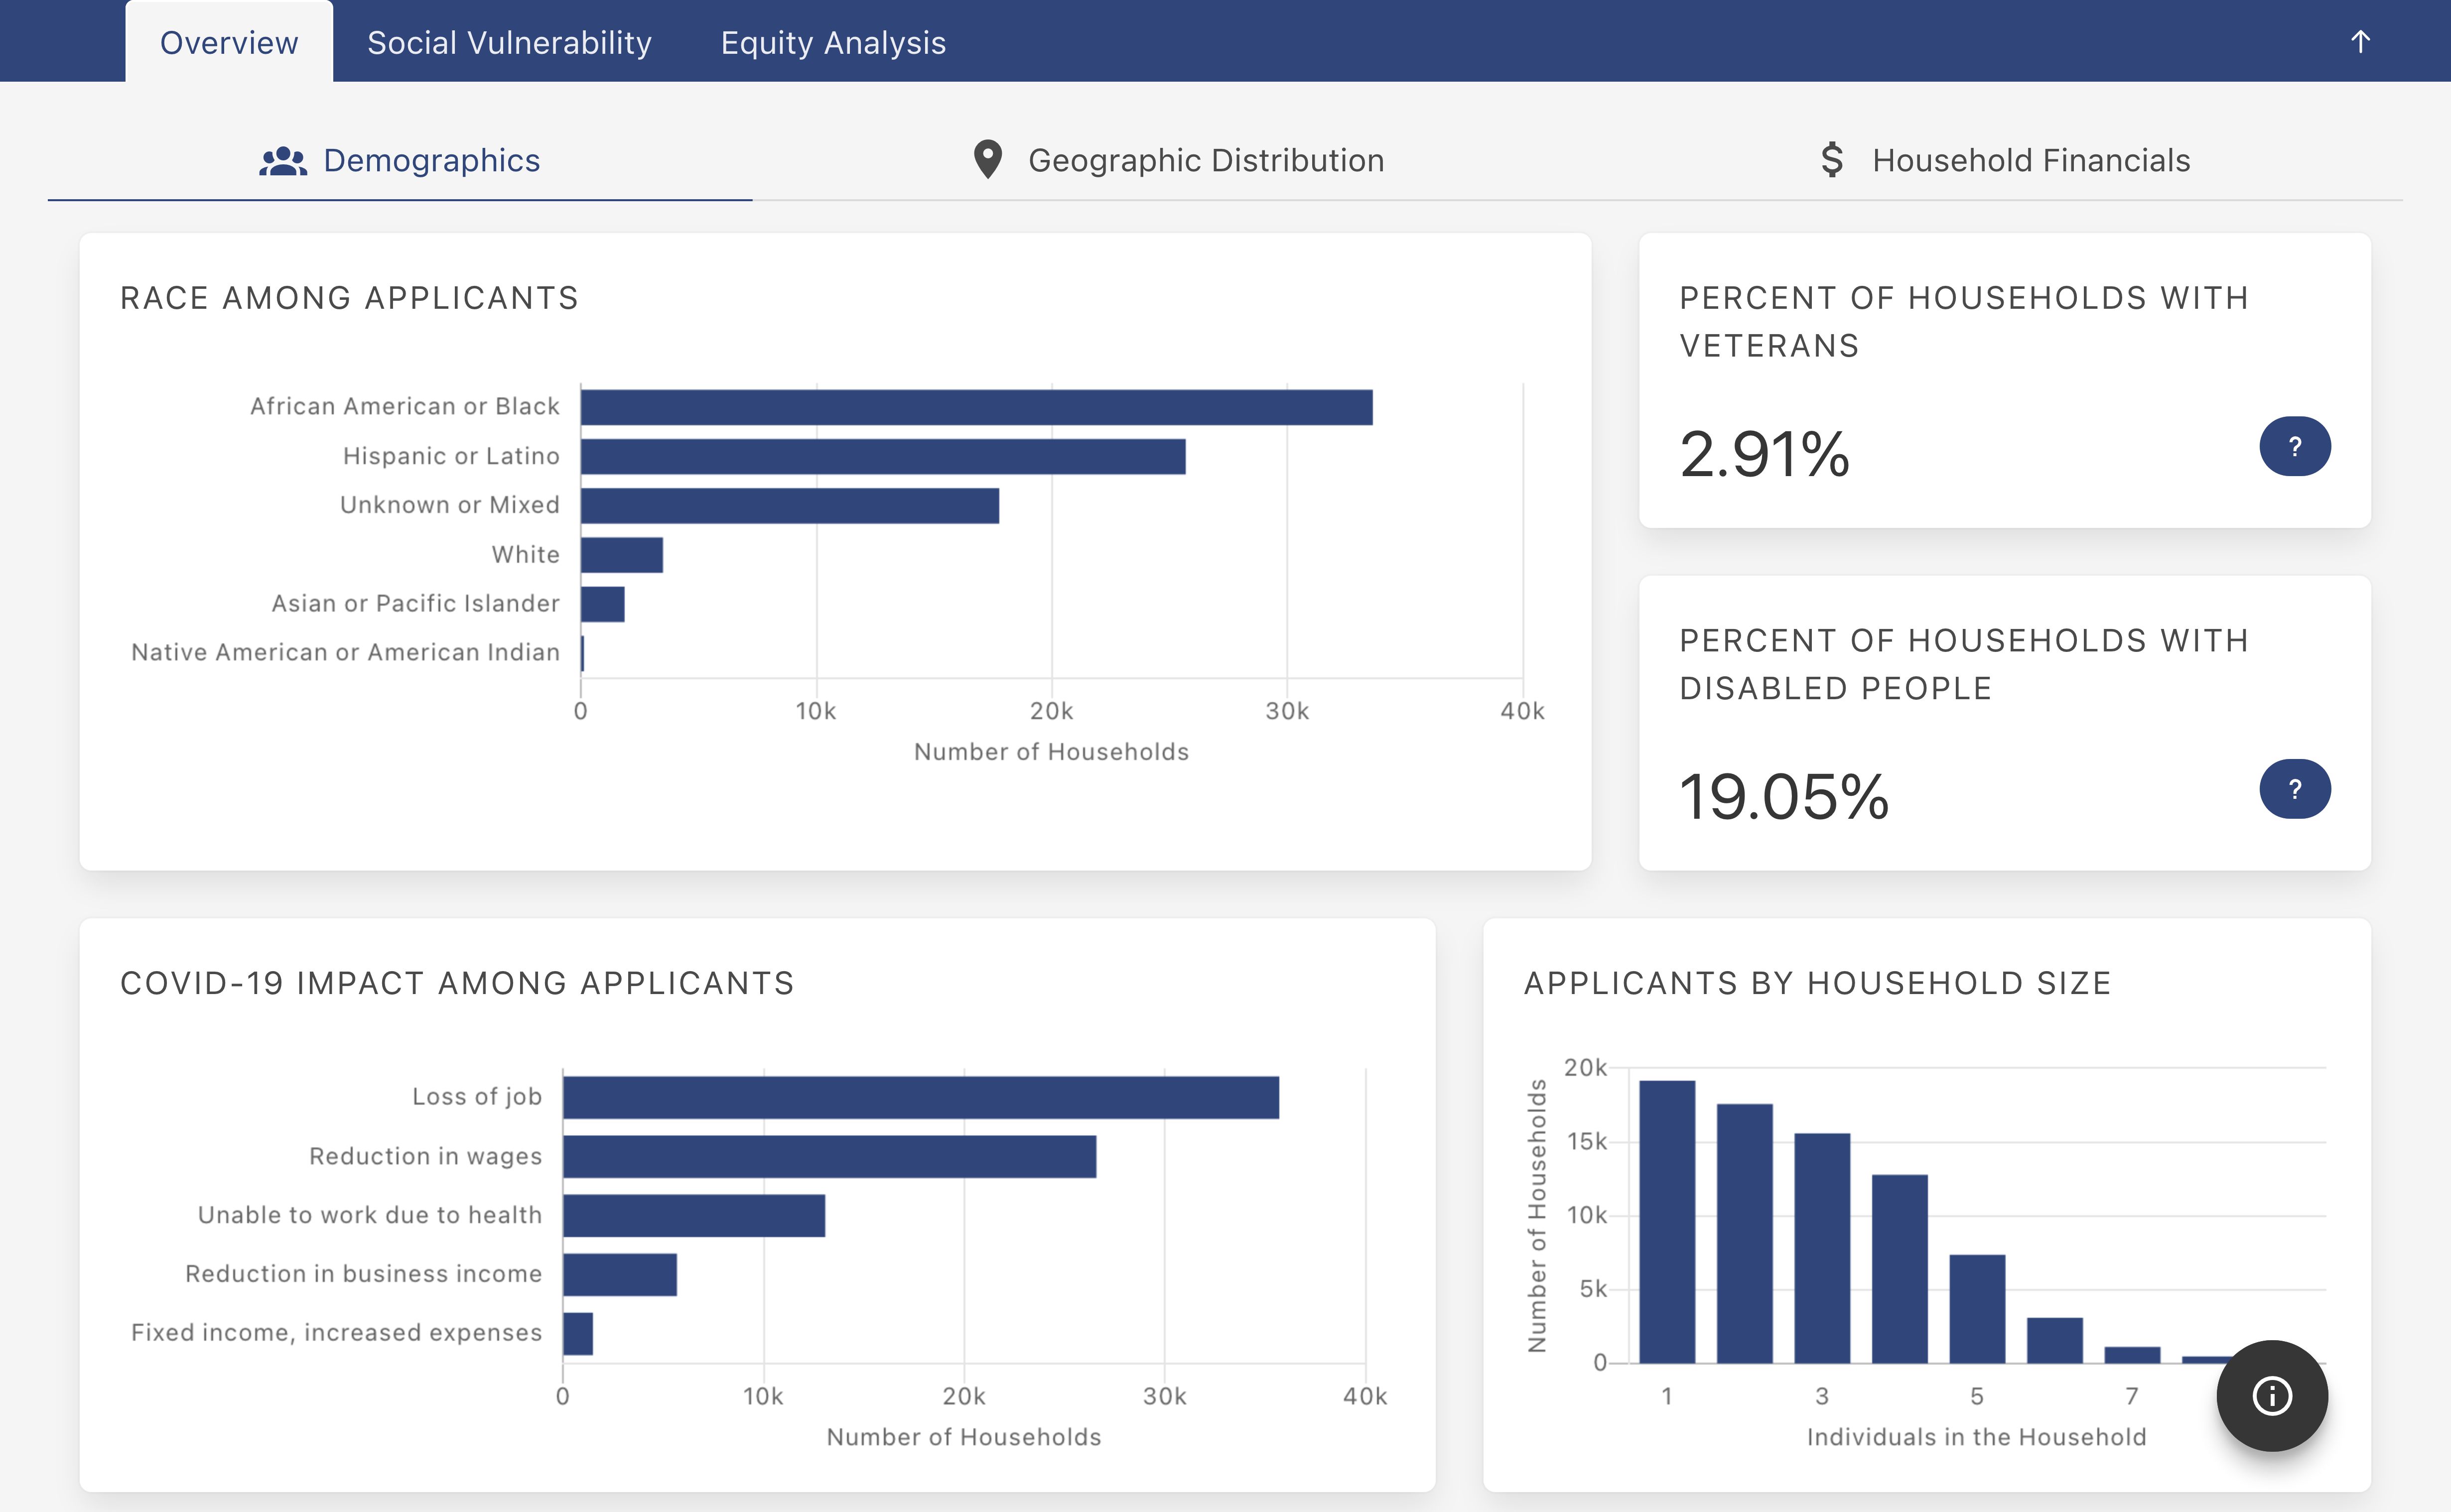Click the scroll-to-top arrow icon
This screenshot has height=1512, width=2451.
2360,42
